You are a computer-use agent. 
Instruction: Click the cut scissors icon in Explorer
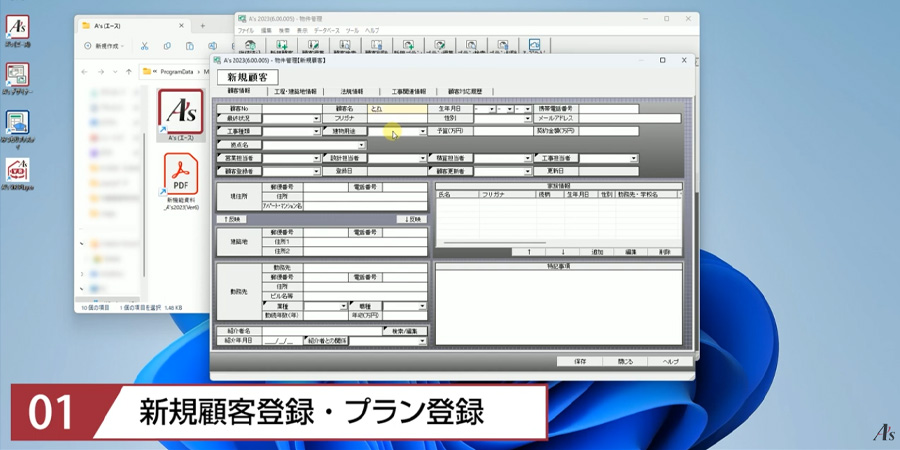(x=144, y=46)
